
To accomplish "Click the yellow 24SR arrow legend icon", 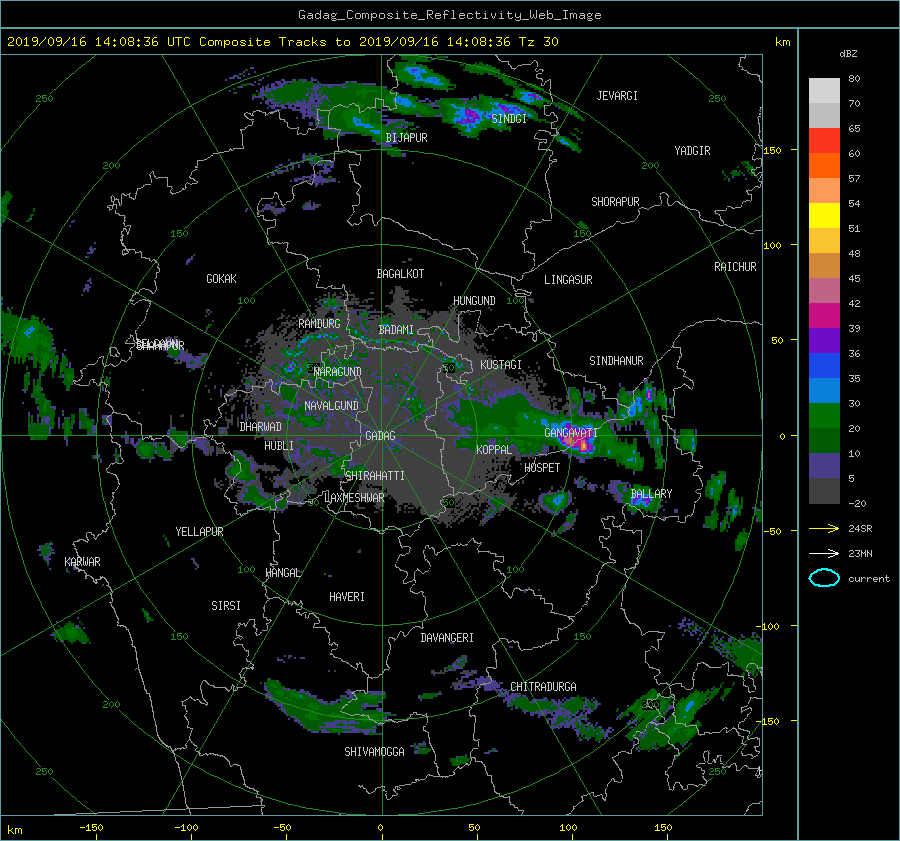I will click(x=824, y=528).
